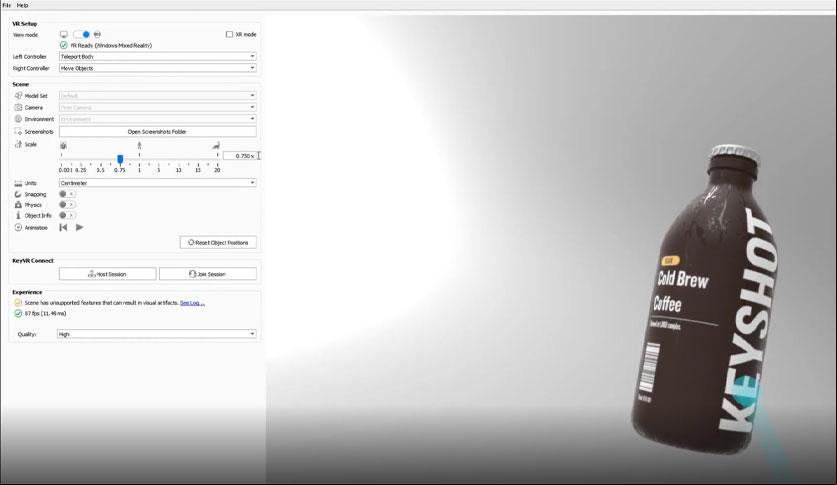Click the dinosaur scale icon
Viewport: 837px width, 485px height.
pyautogui.click(x=216, y=146)
